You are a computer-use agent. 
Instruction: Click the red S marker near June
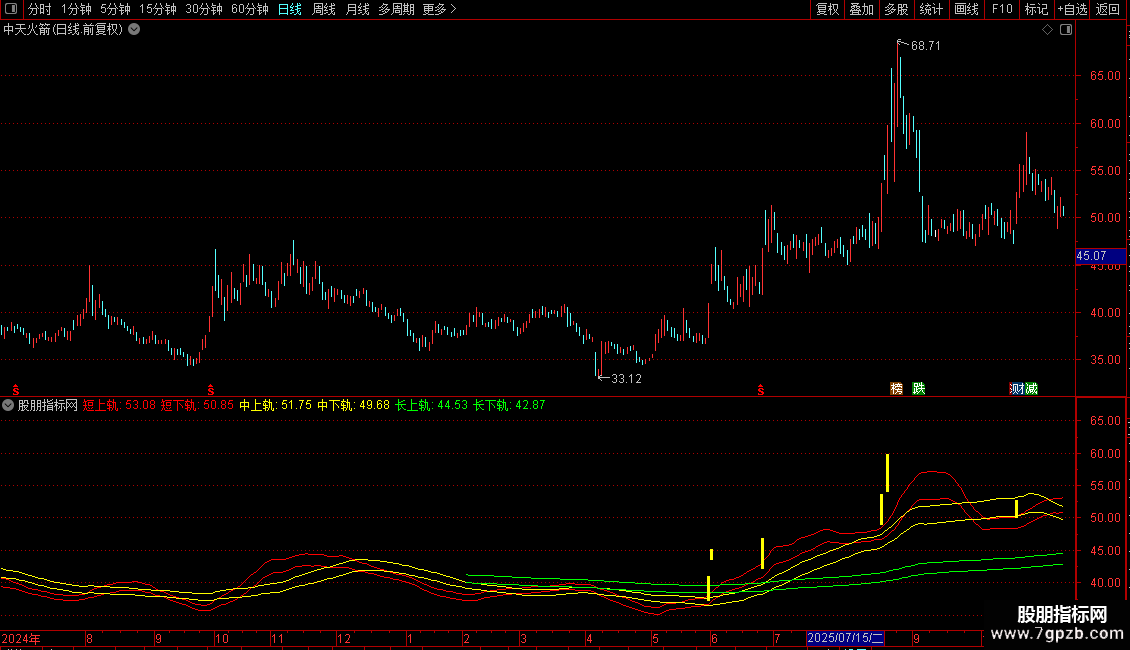(x=760, y=390)
